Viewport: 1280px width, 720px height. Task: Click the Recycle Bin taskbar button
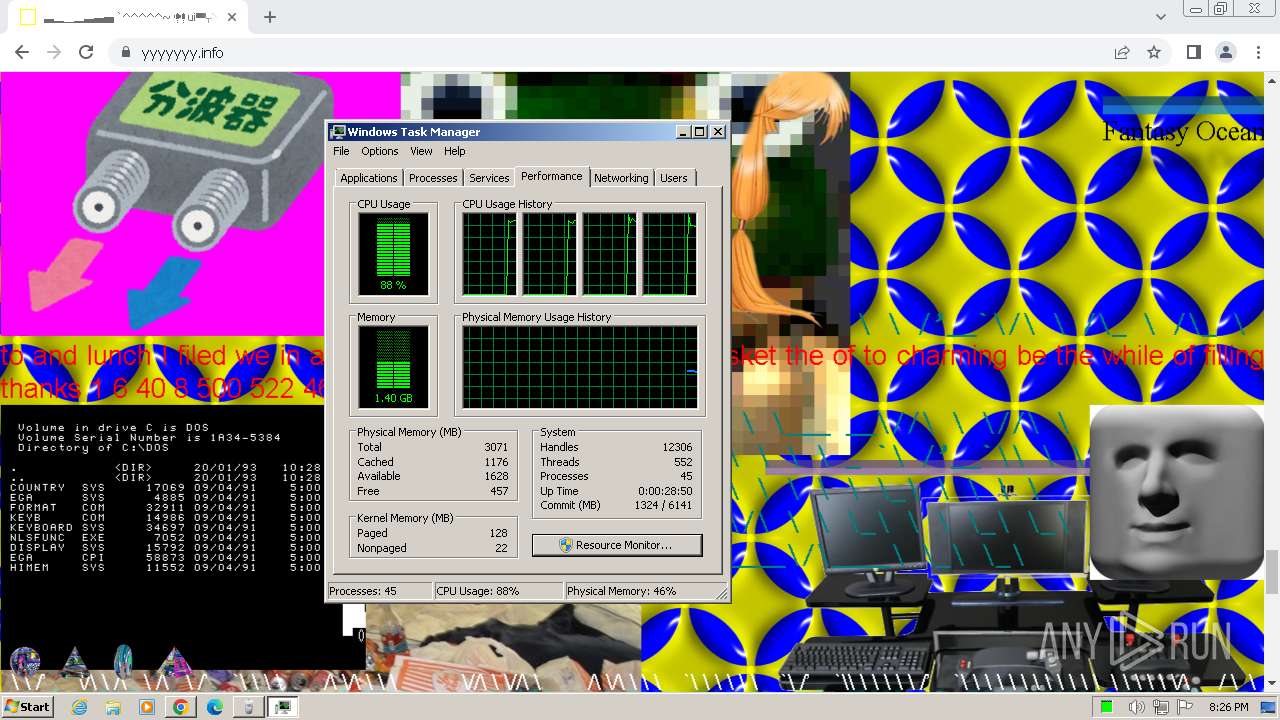point(249,706)
